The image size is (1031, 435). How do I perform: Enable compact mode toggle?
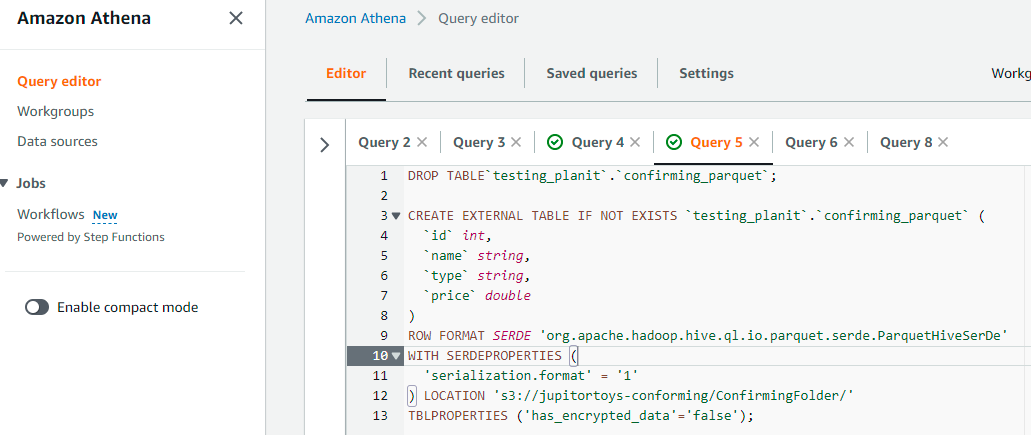[37, 307]
